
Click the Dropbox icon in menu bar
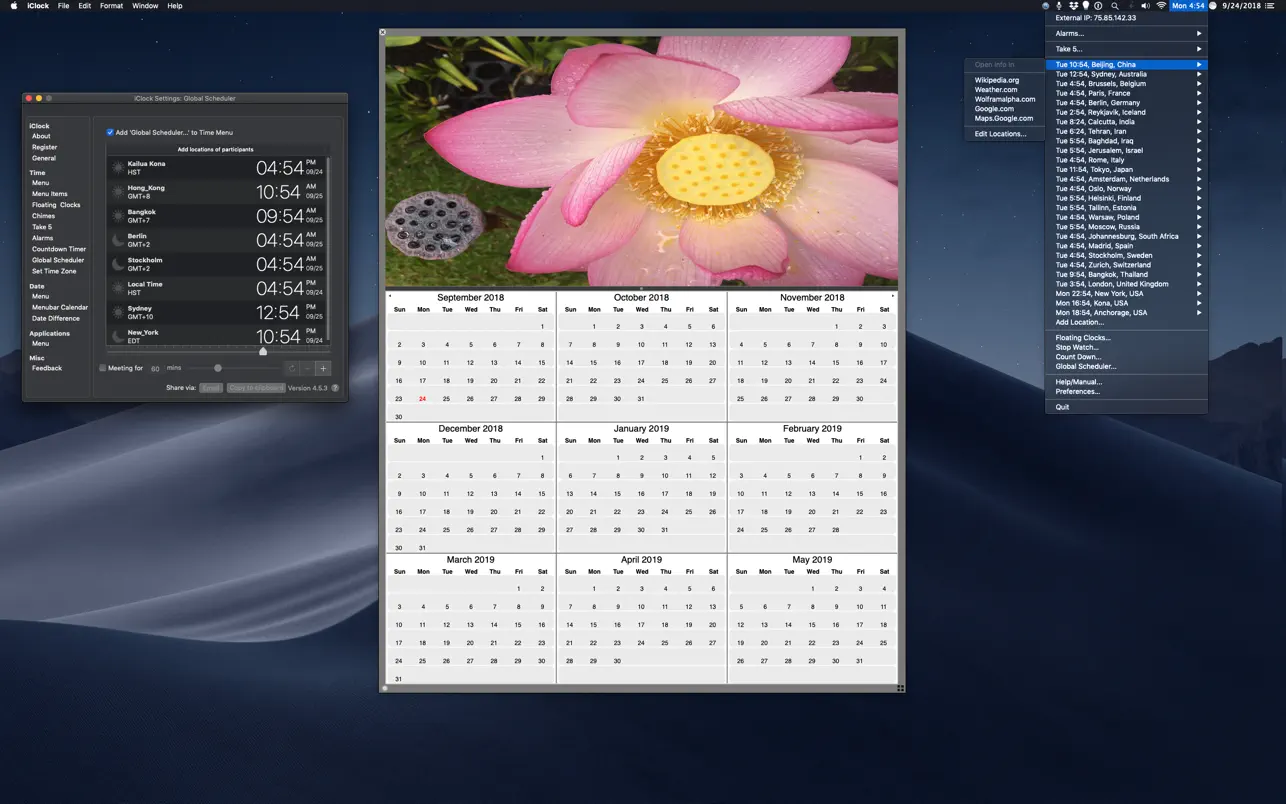[x=1072, y=6]
